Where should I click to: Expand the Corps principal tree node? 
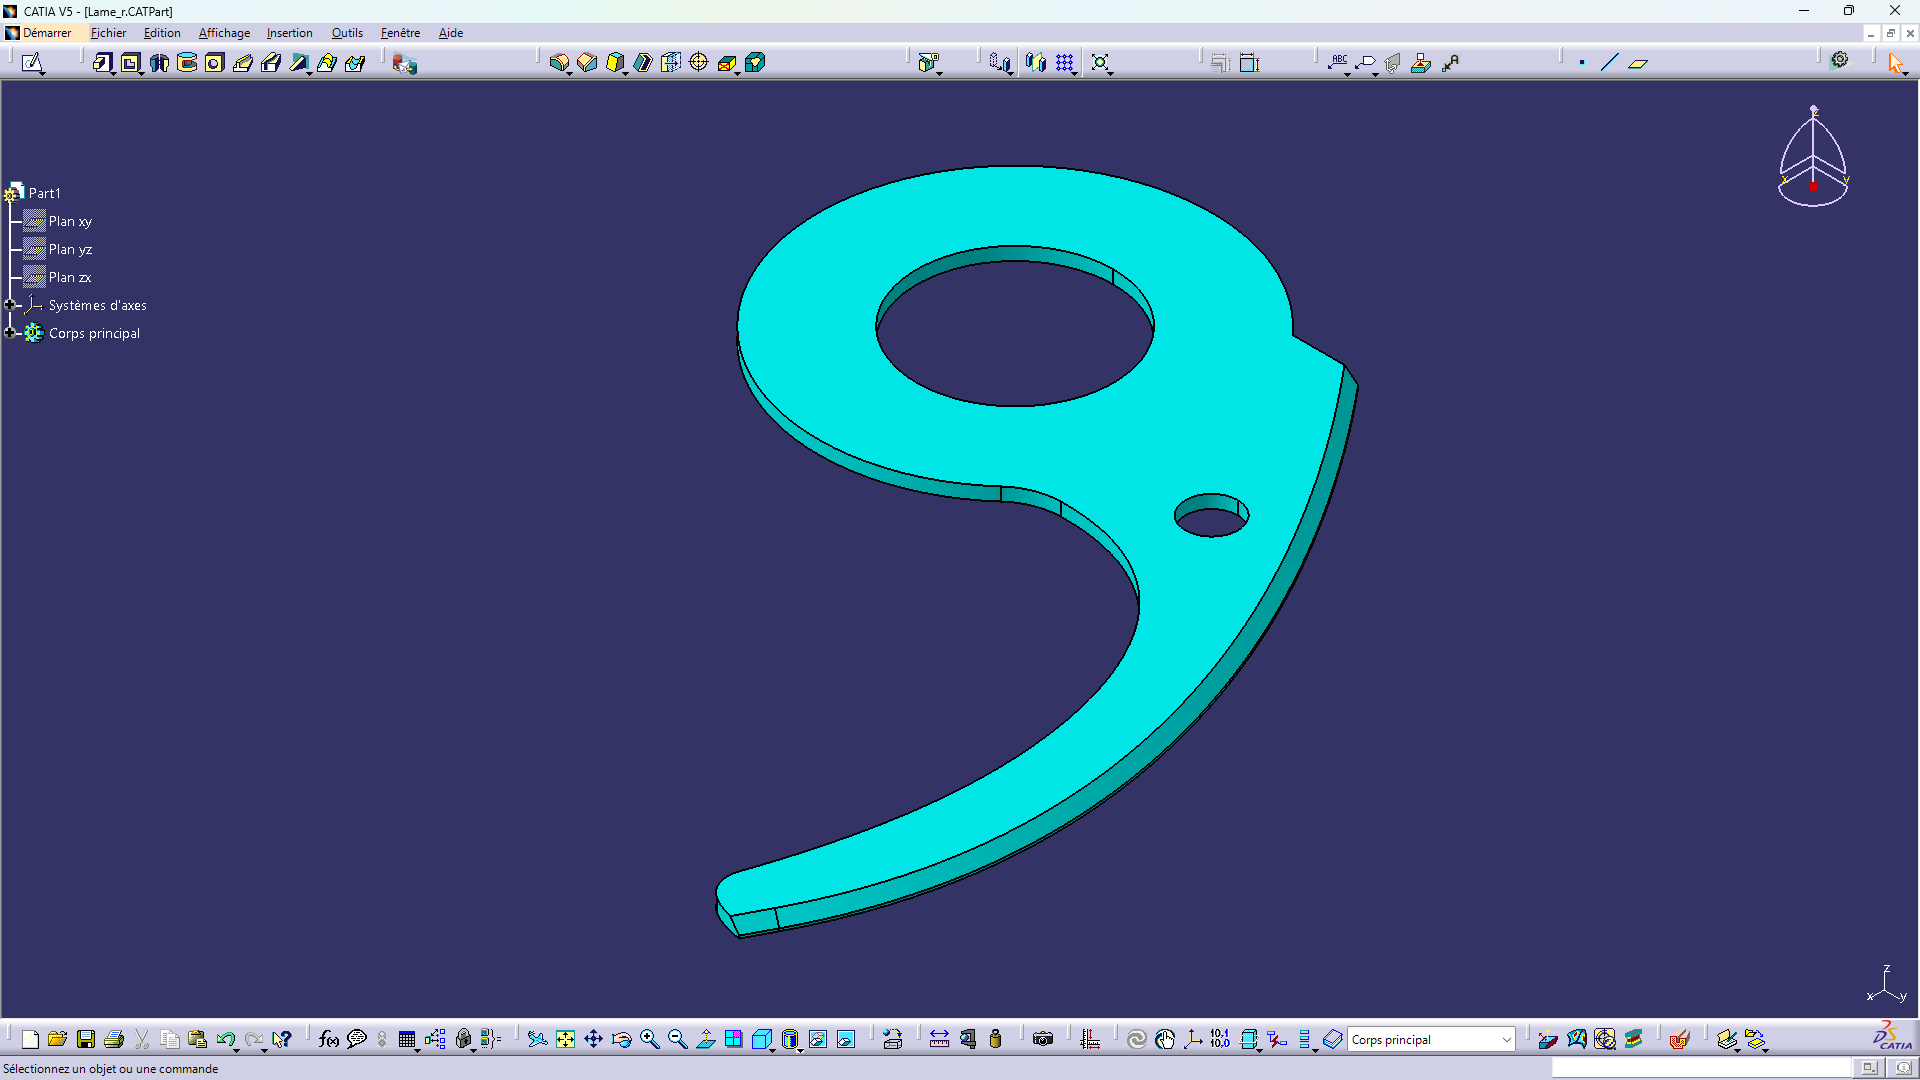[x=10, y=333]
